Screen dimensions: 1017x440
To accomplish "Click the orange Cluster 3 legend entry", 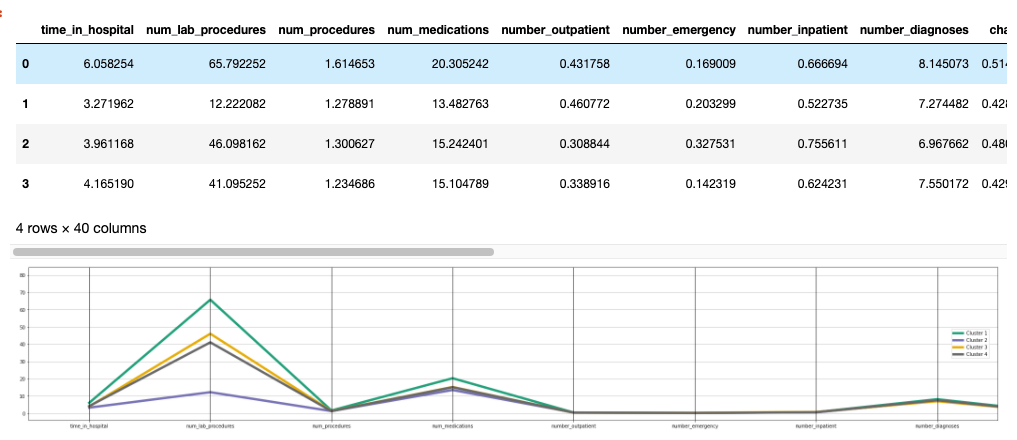I will (x=970, y=347).
